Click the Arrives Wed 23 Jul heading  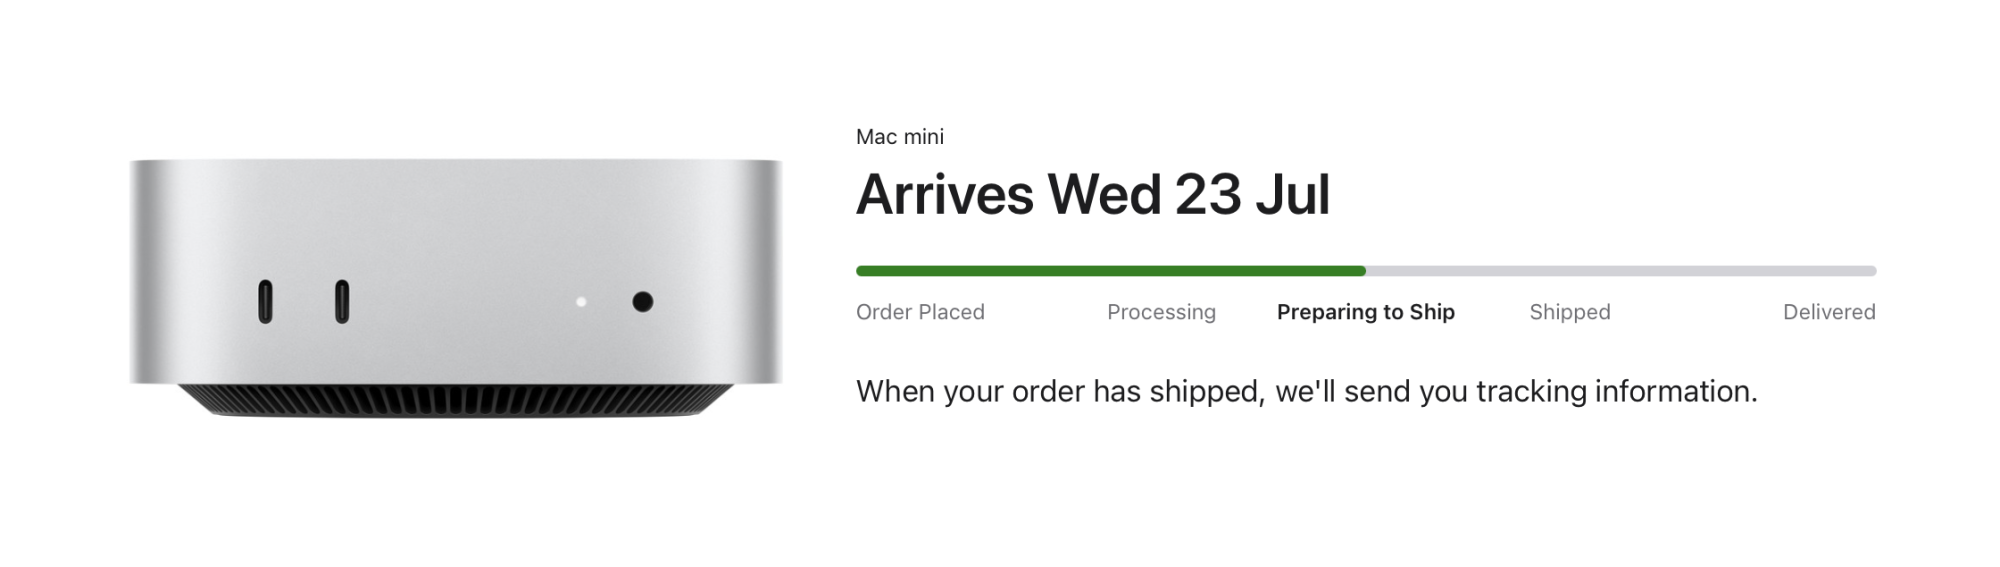[x=1093, y=194]
